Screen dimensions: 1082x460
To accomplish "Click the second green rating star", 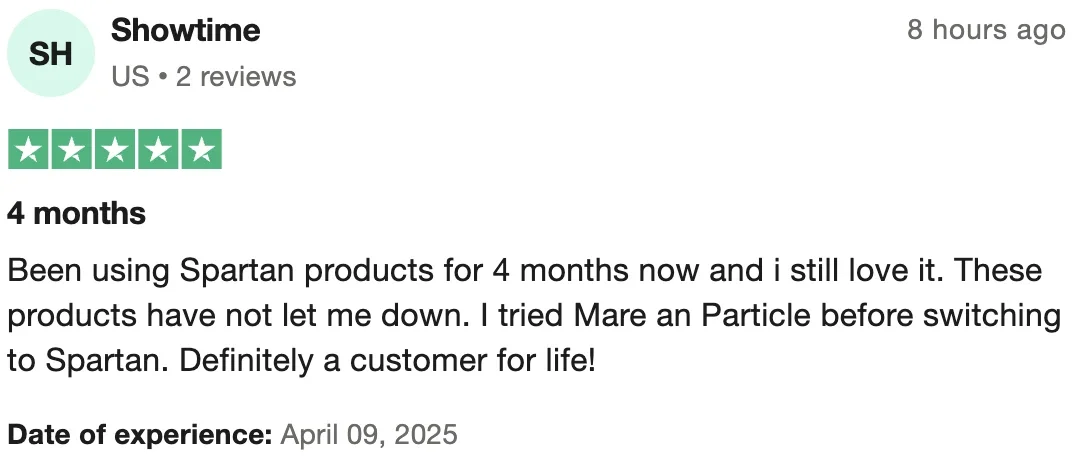I will 72,150.
